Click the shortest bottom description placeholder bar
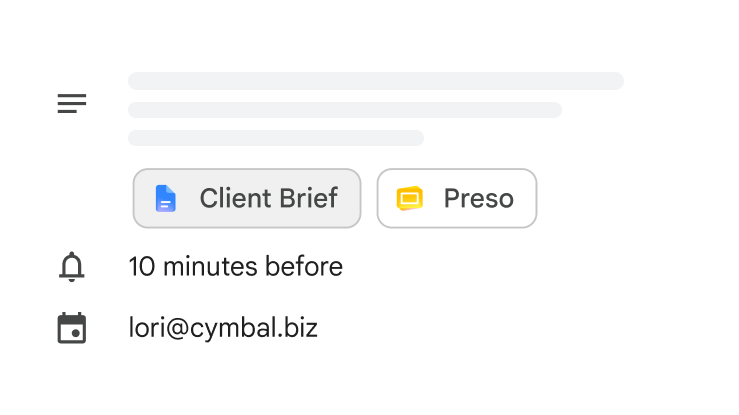This screenshot has height=415, width=739. [276, 138]
